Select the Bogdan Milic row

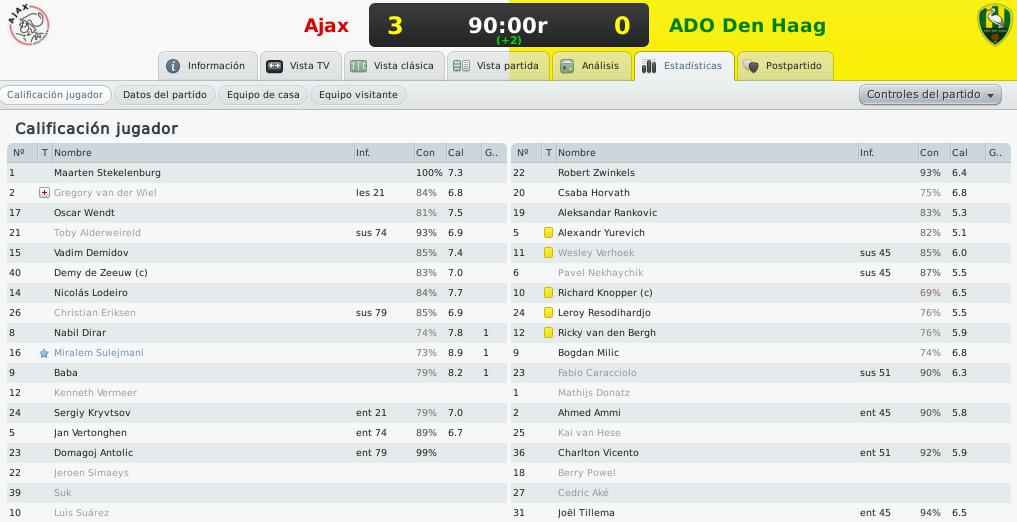click(x=761, y=353)
